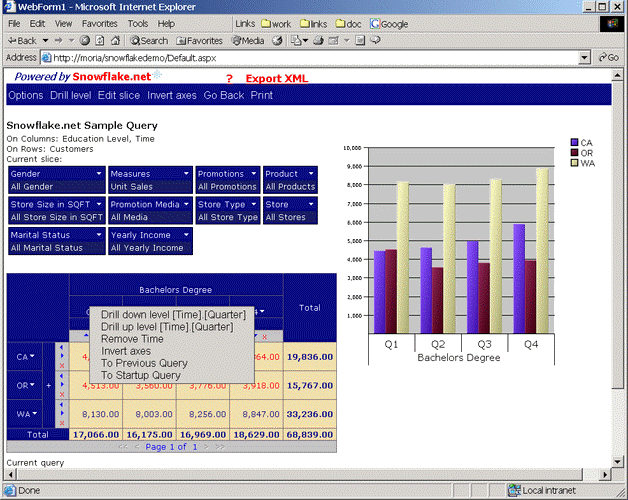Click the plus sign beside OR row
The width and height of the screenshot is (628, 500).
point(48,385)
